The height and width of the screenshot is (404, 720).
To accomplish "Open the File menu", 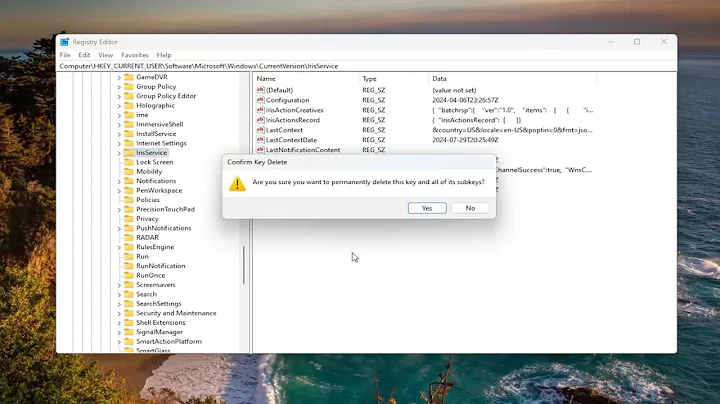I will pos(65,55).
